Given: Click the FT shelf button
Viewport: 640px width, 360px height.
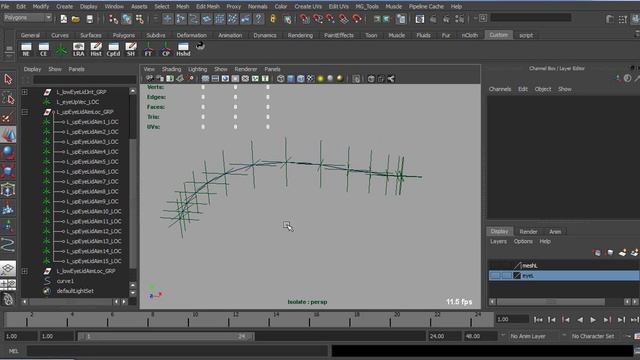Looking at the screenshot, I should 148,49.
